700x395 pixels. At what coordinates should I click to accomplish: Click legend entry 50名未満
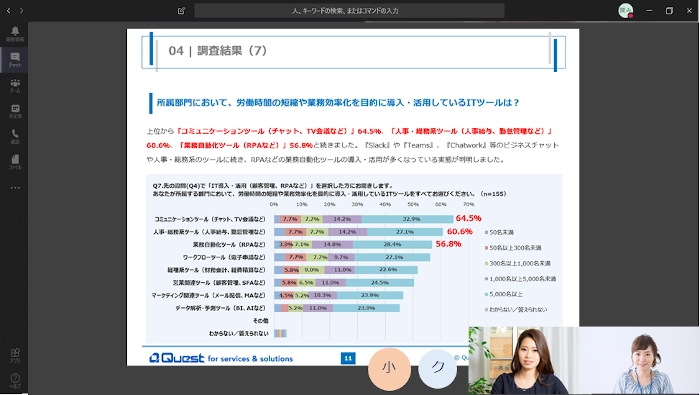click(500, 232)
